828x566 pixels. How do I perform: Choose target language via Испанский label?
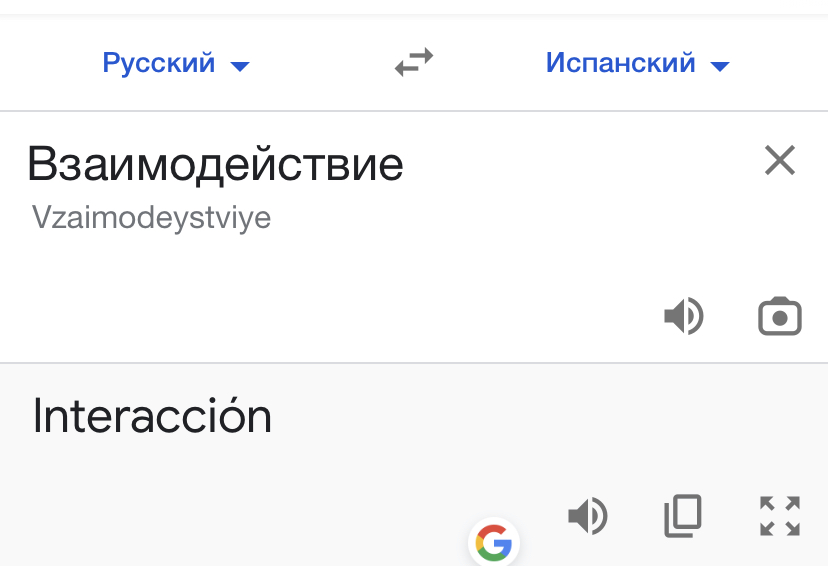point(620,63)
